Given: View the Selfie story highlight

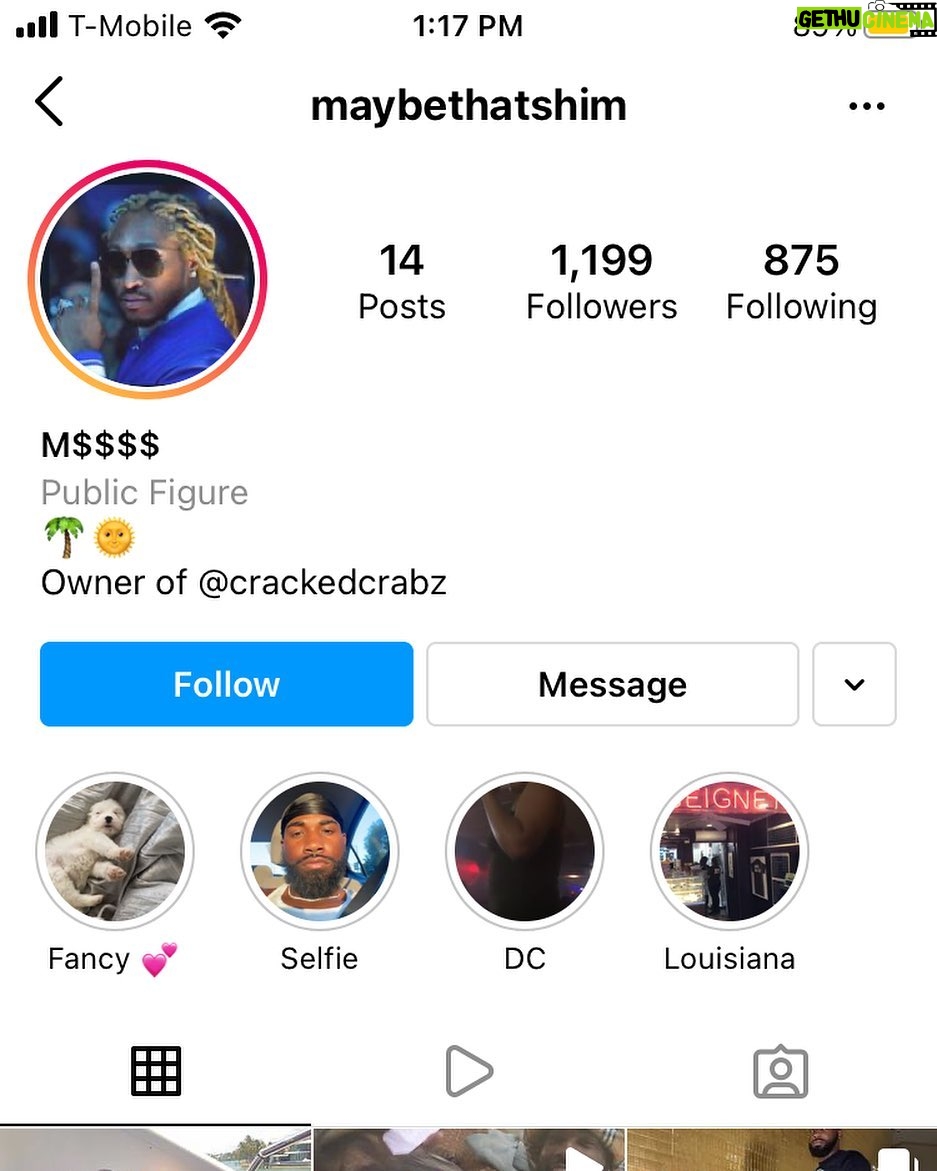Looking at the screenshot, I should click(320, 851).
